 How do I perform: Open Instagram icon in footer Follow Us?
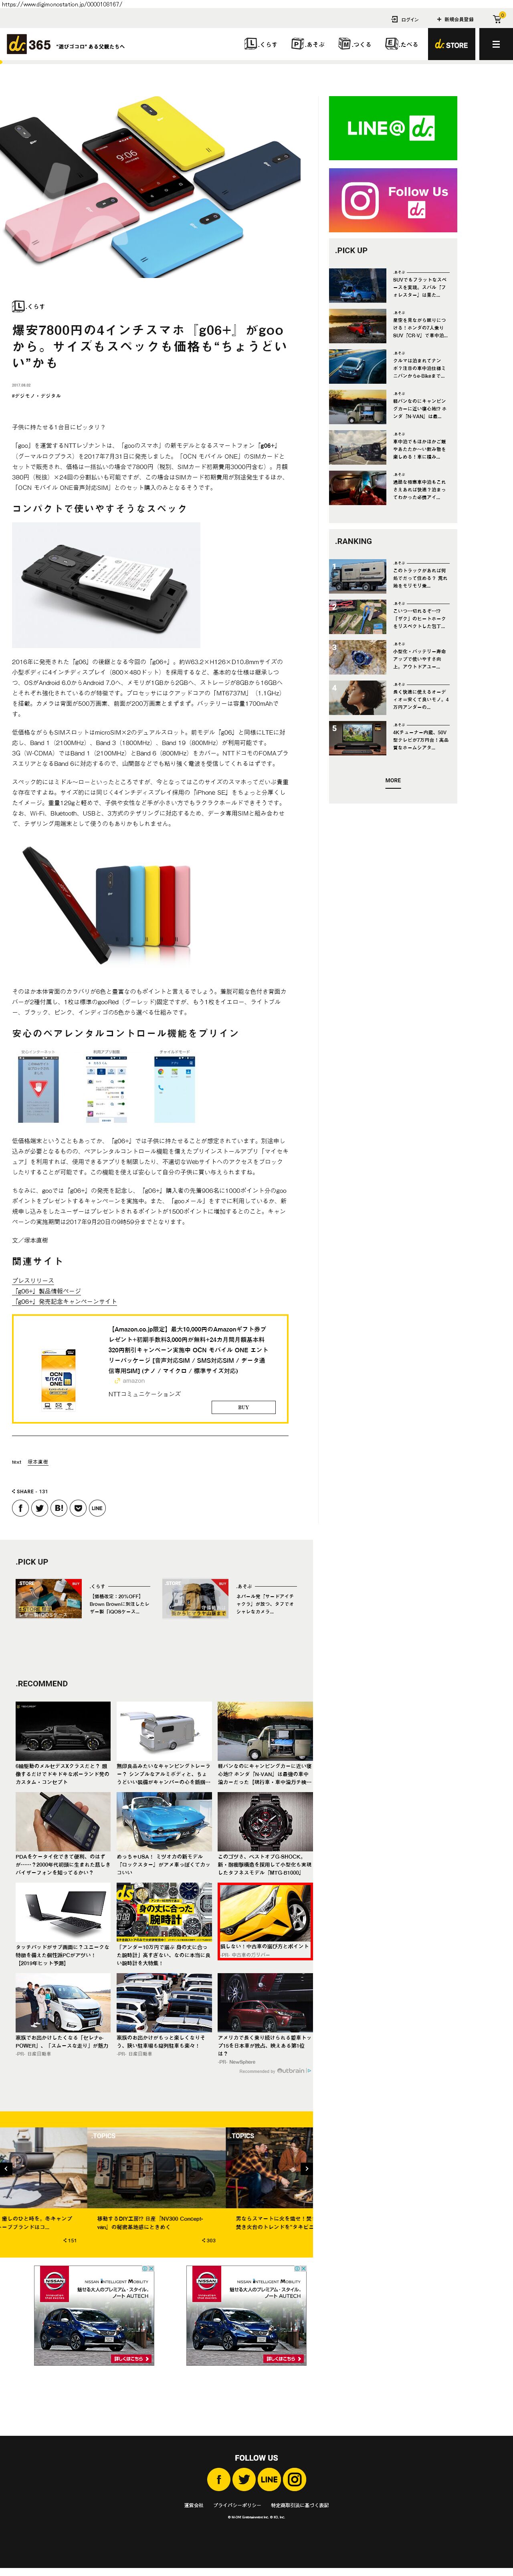click(x=294, y=2479)
